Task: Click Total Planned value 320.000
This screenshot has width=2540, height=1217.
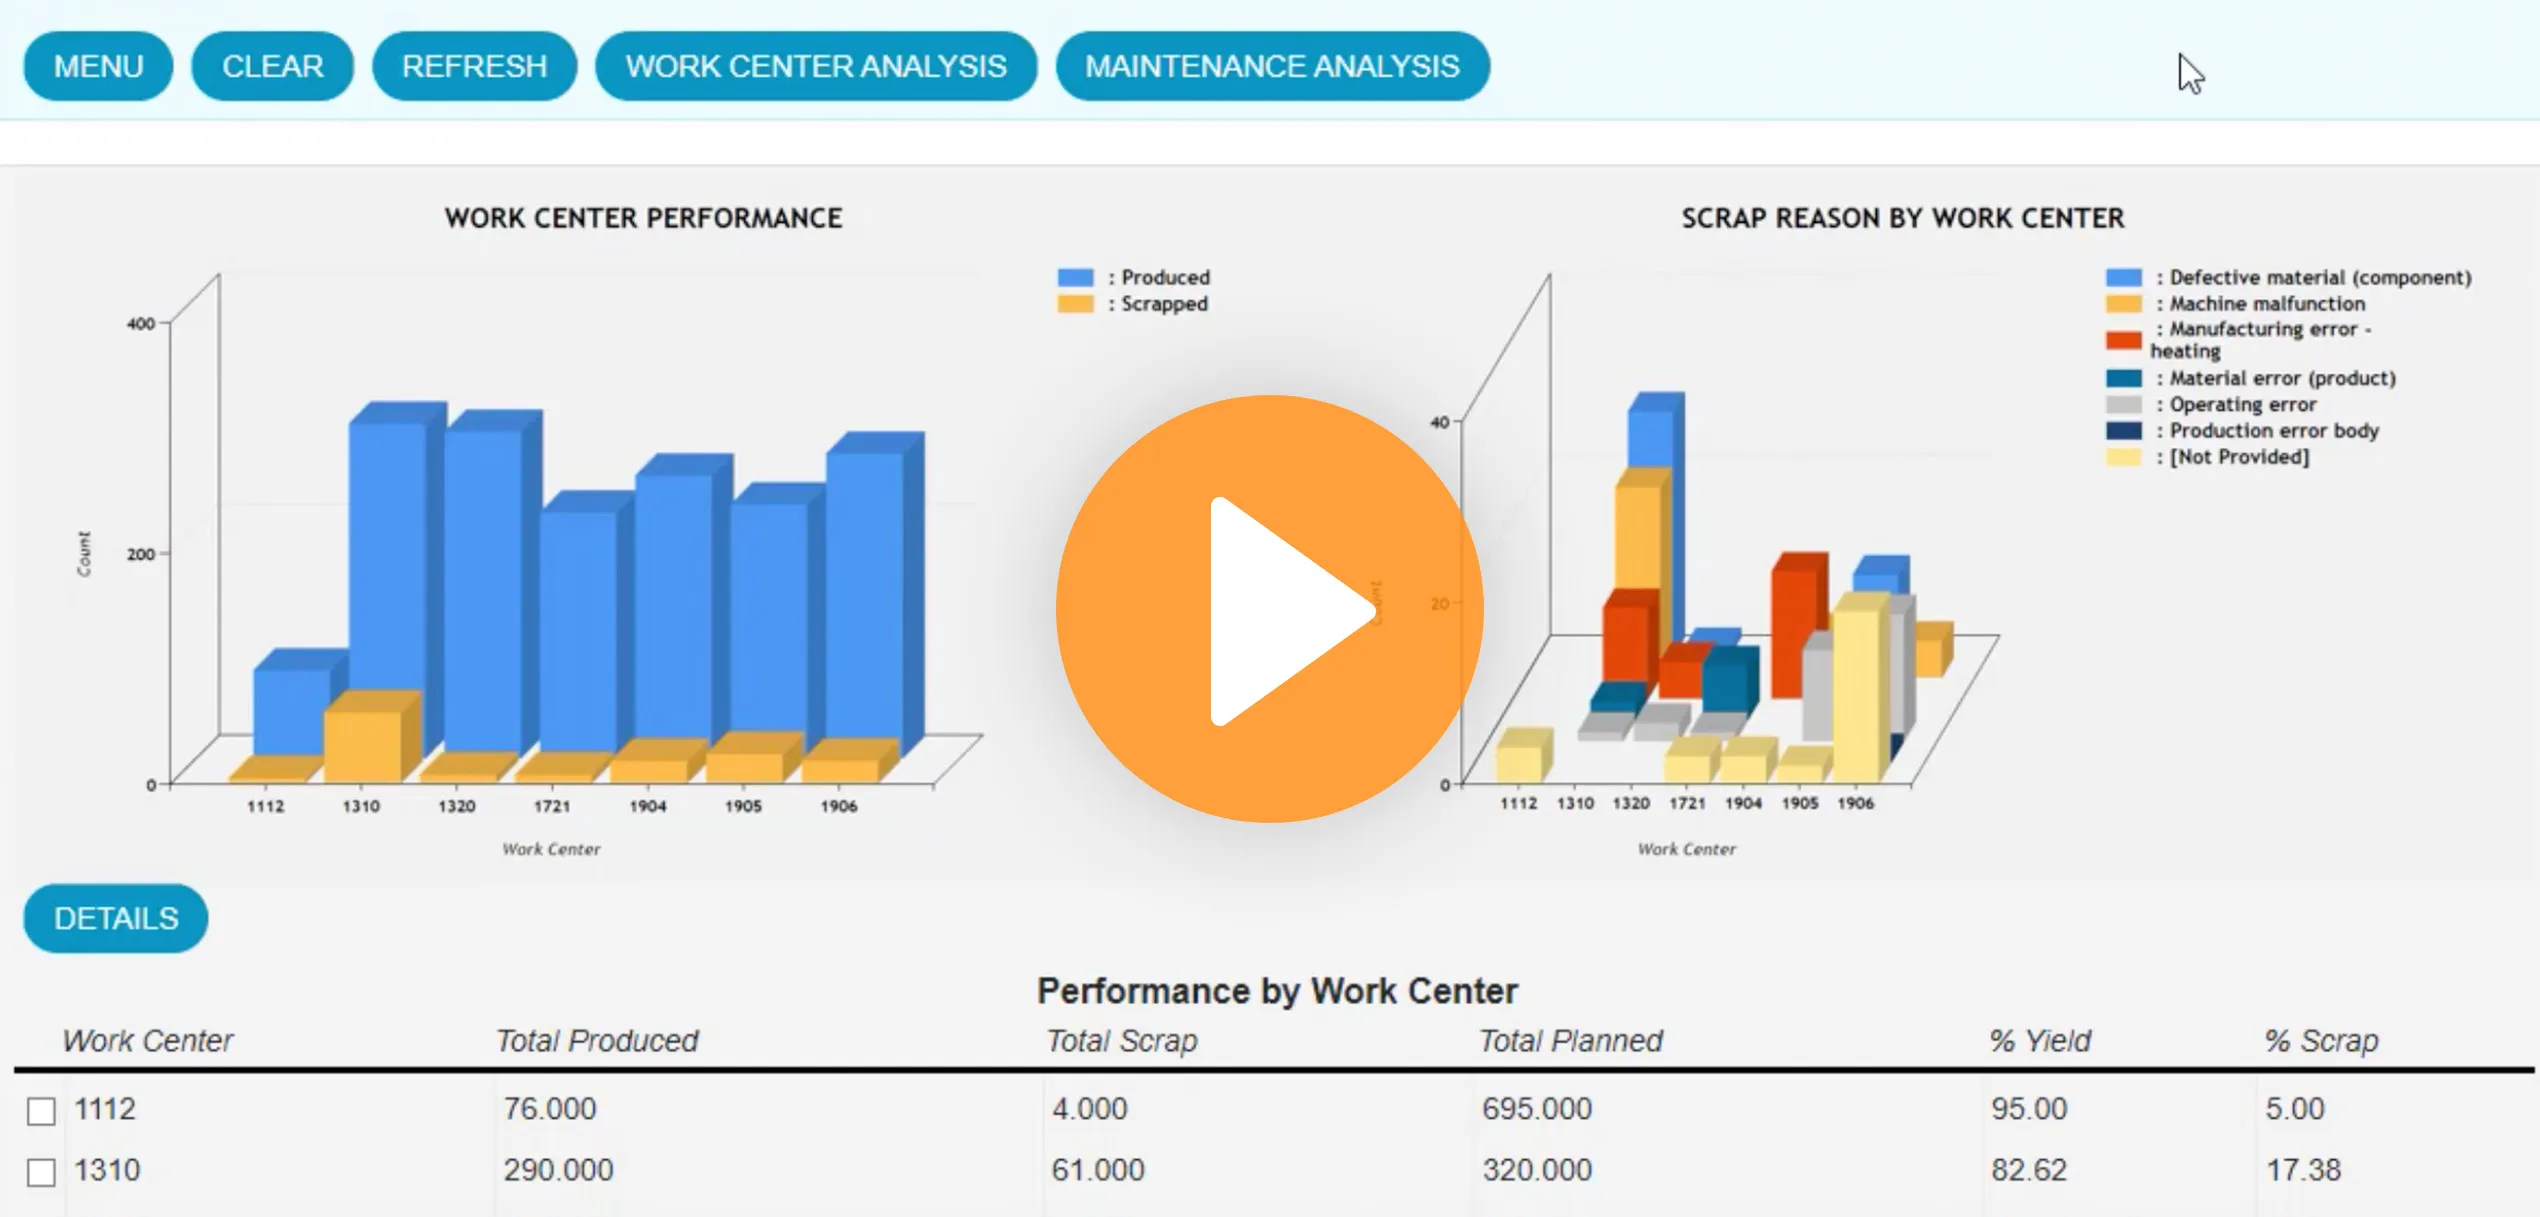Action: (x=1537, y=1169)
